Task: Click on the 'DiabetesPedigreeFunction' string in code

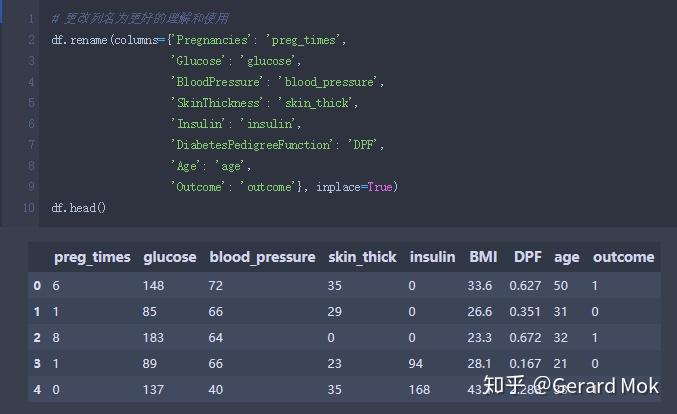Action: pyautogui.click(x=252, y=145)
